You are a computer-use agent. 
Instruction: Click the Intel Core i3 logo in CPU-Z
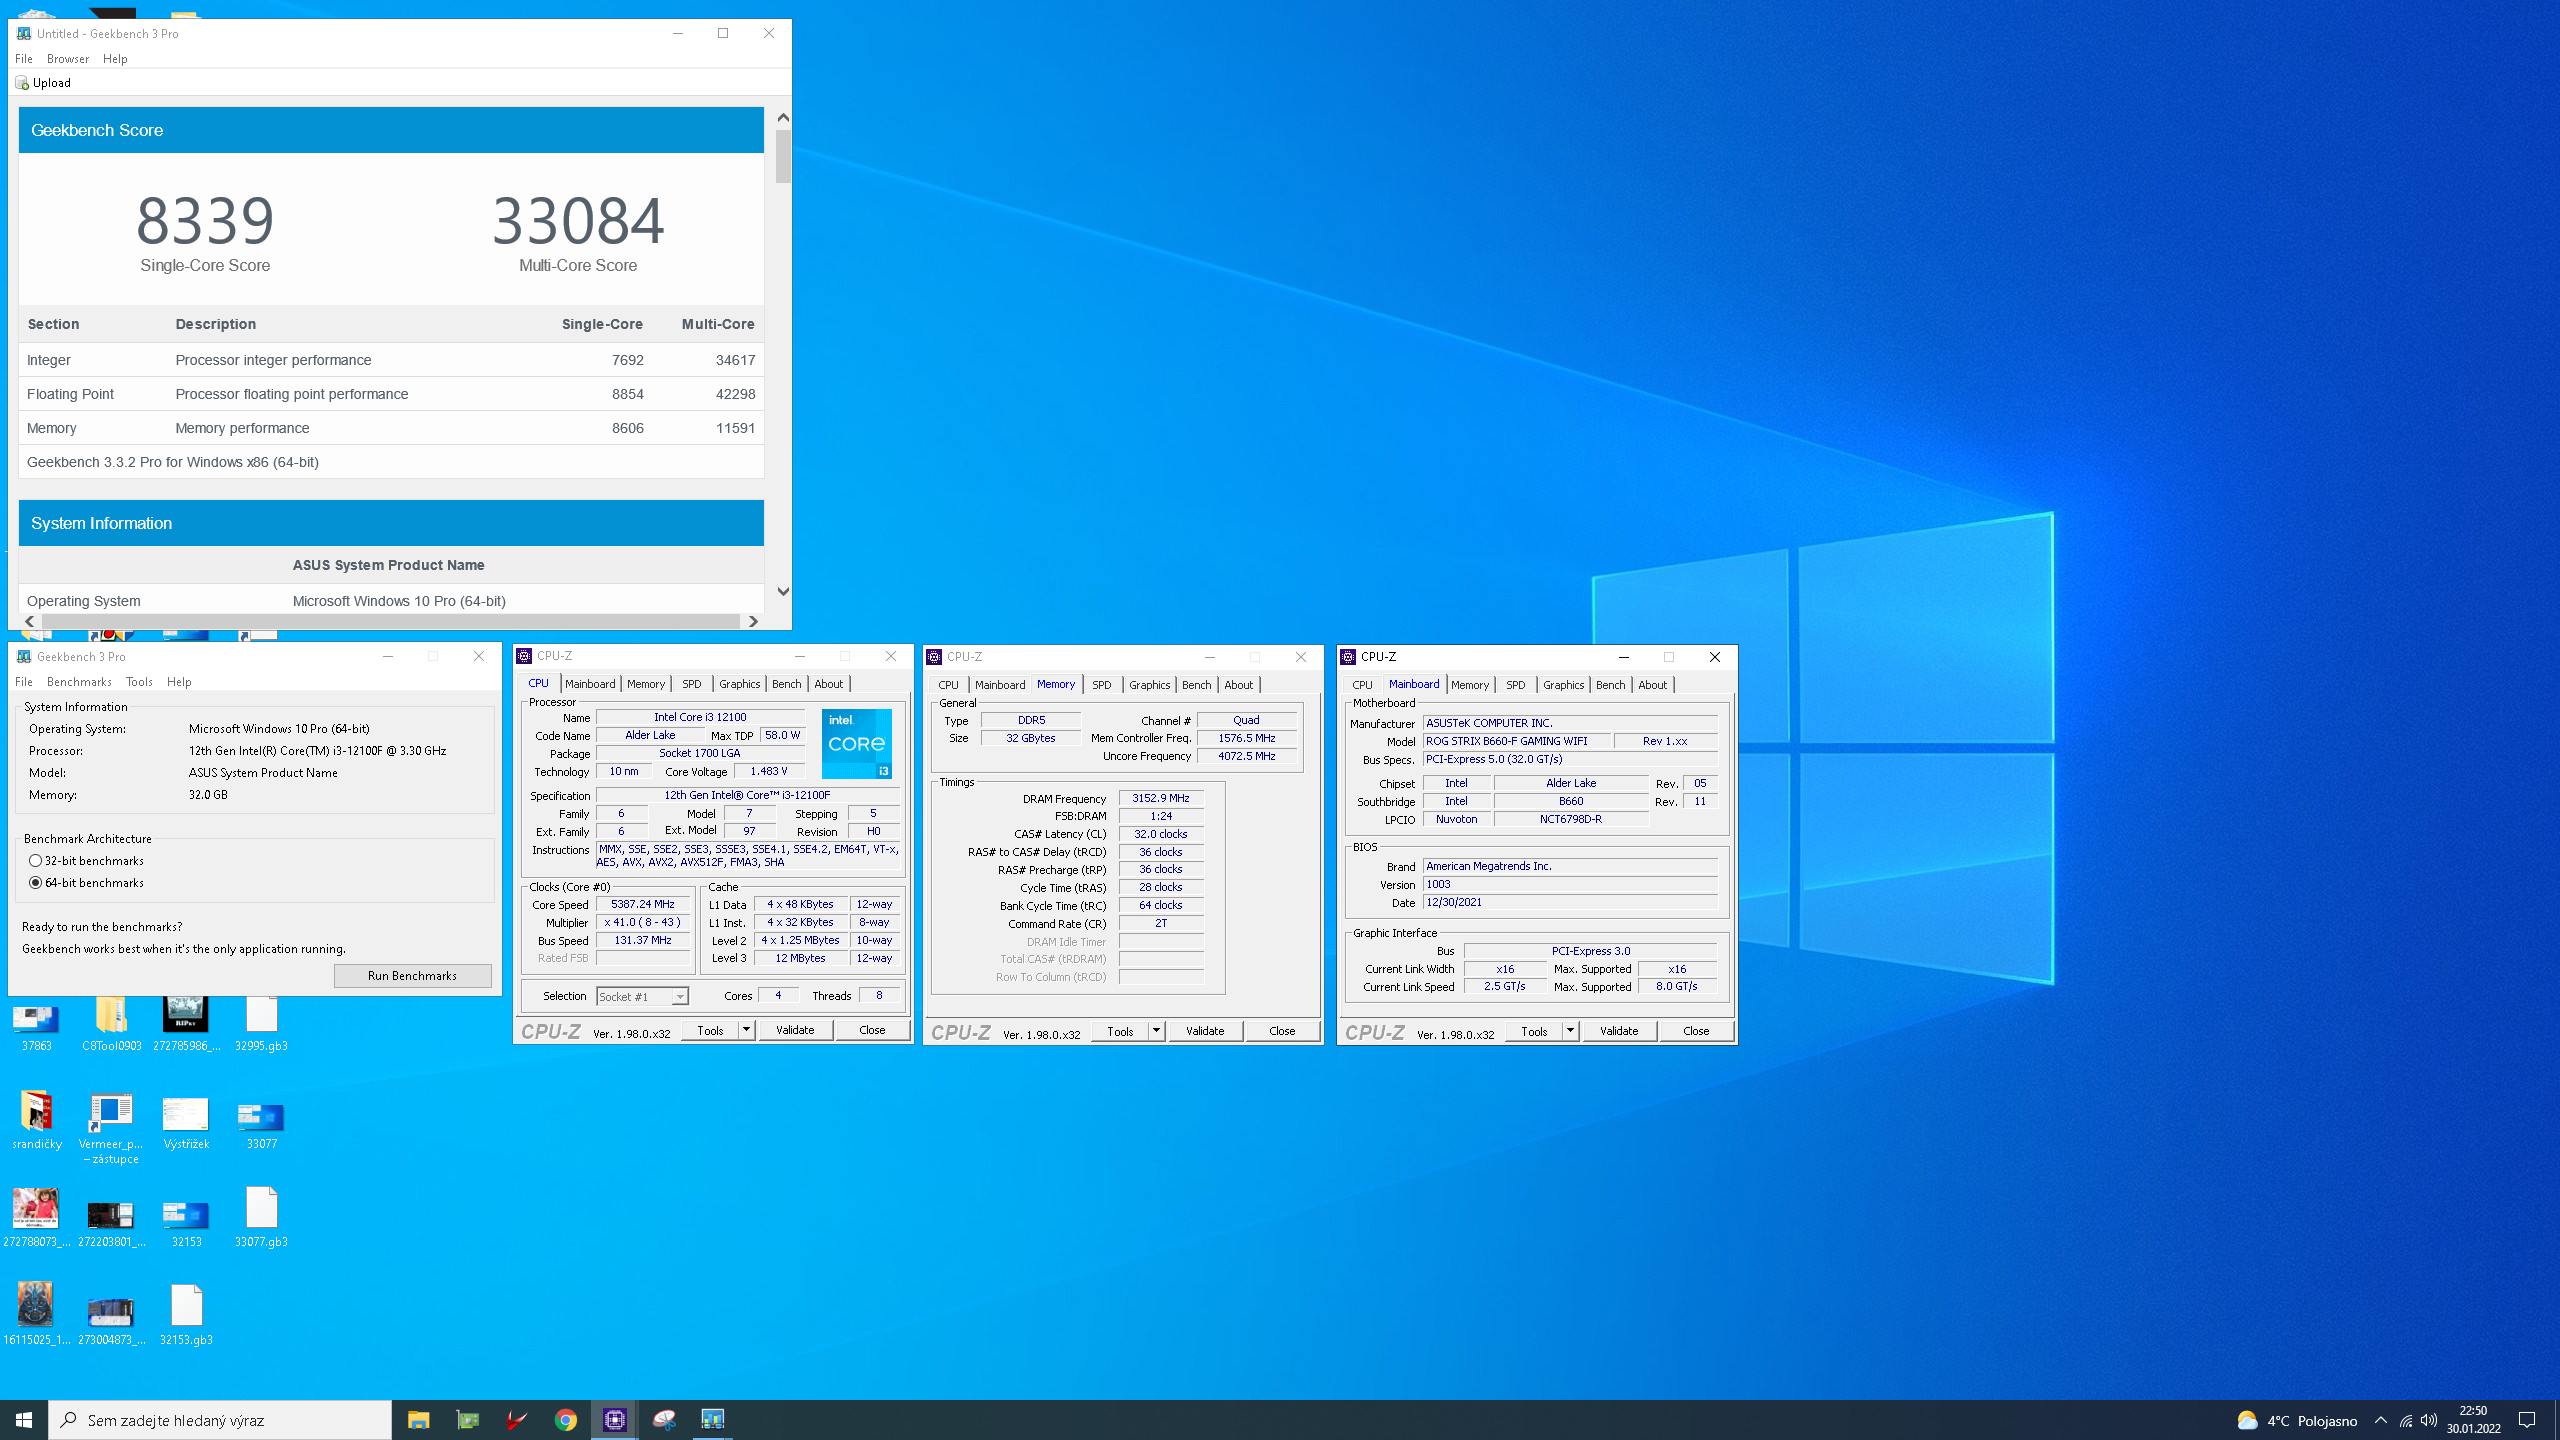856,744
